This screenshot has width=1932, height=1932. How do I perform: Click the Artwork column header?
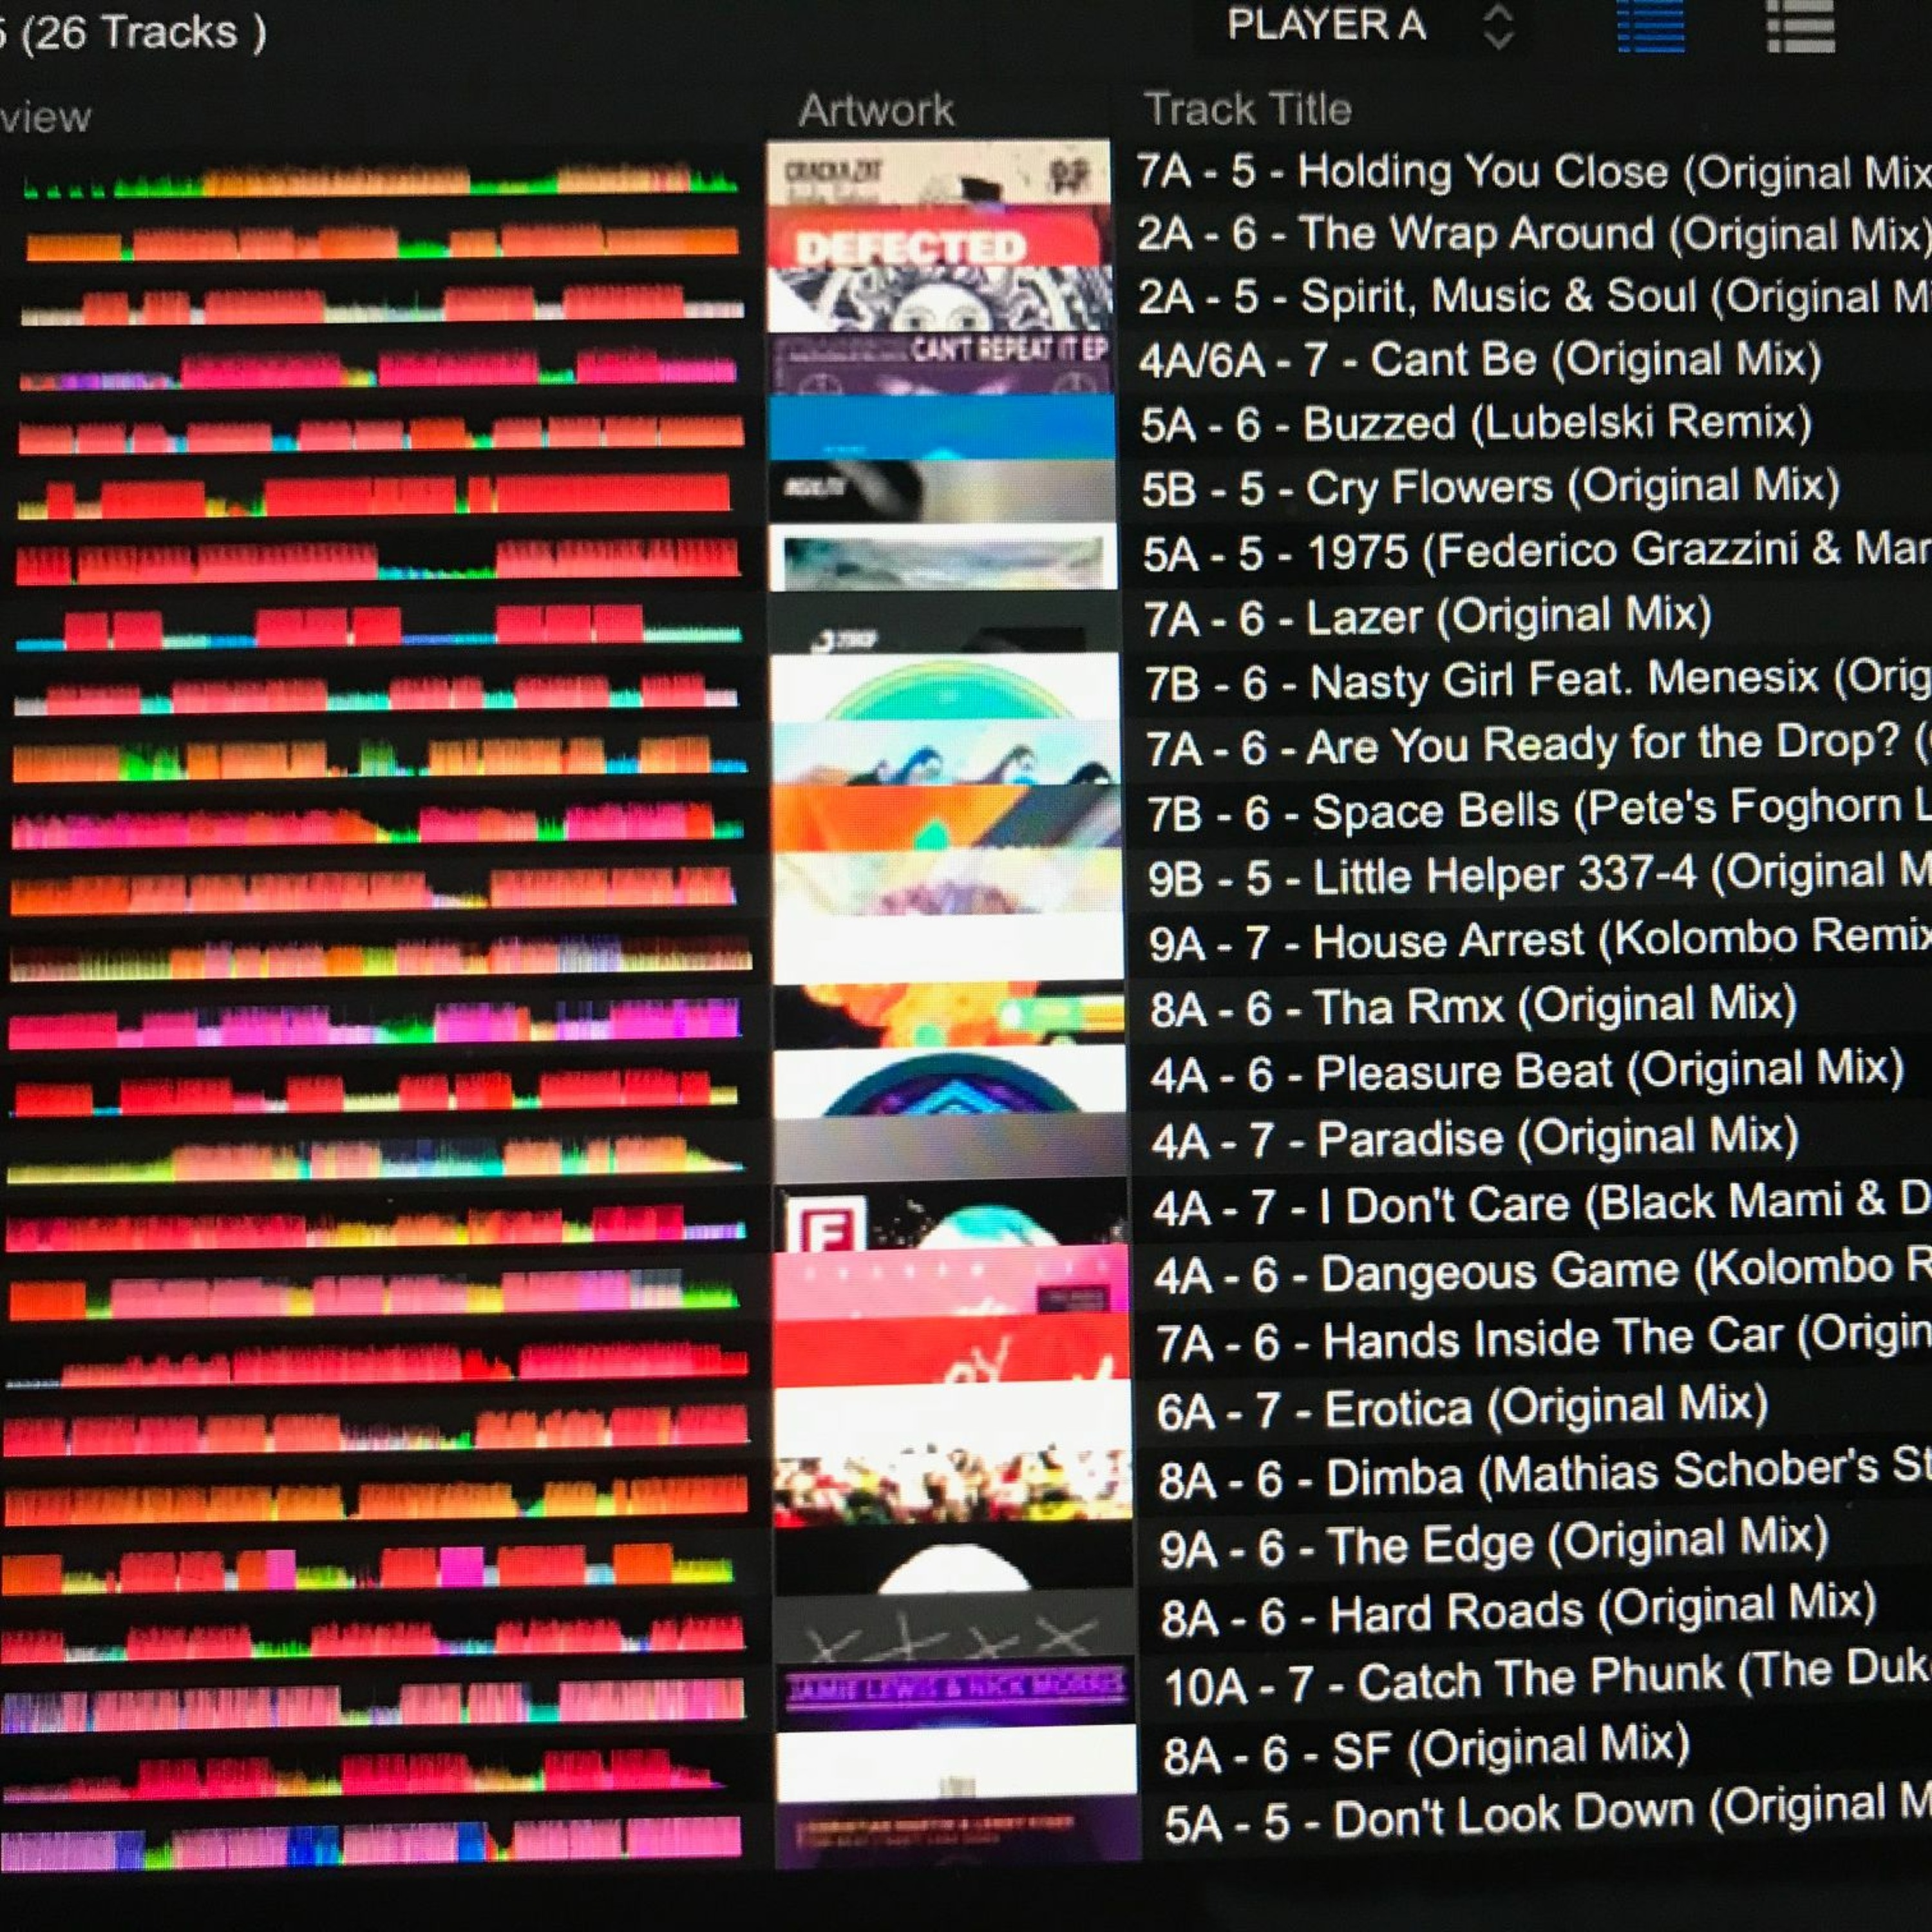click(876, 109)
